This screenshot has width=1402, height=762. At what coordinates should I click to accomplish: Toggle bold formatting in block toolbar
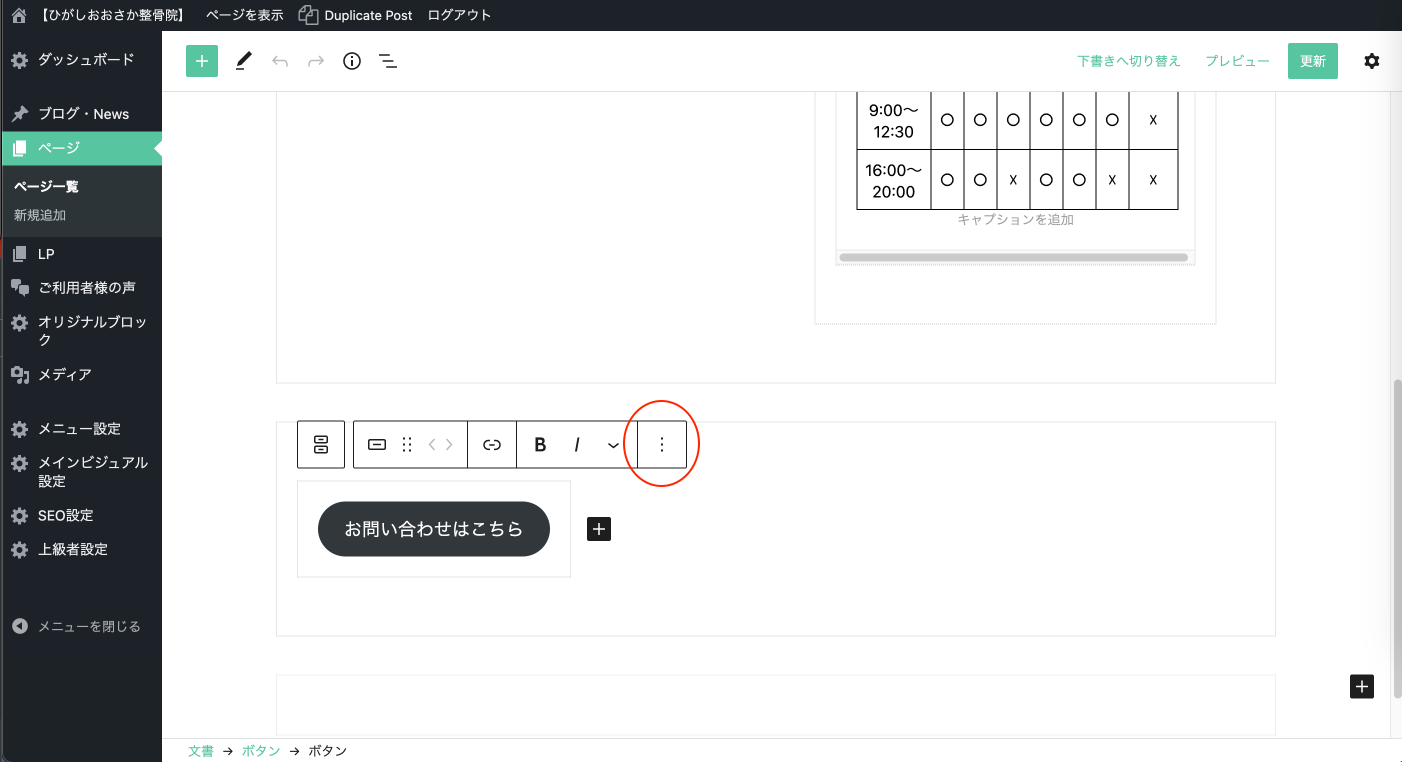click(x=540, y=445)
